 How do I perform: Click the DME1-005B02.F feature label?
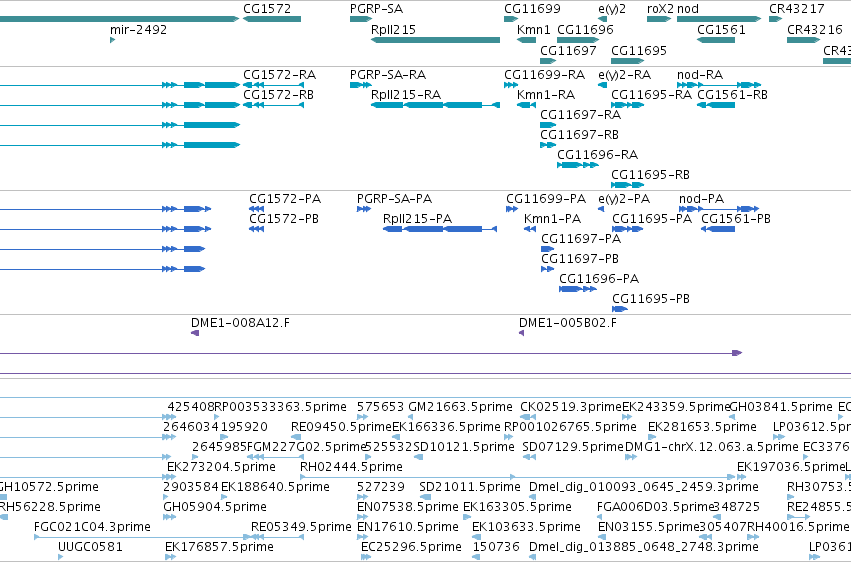pyautogui.click(x=568, y=323)
